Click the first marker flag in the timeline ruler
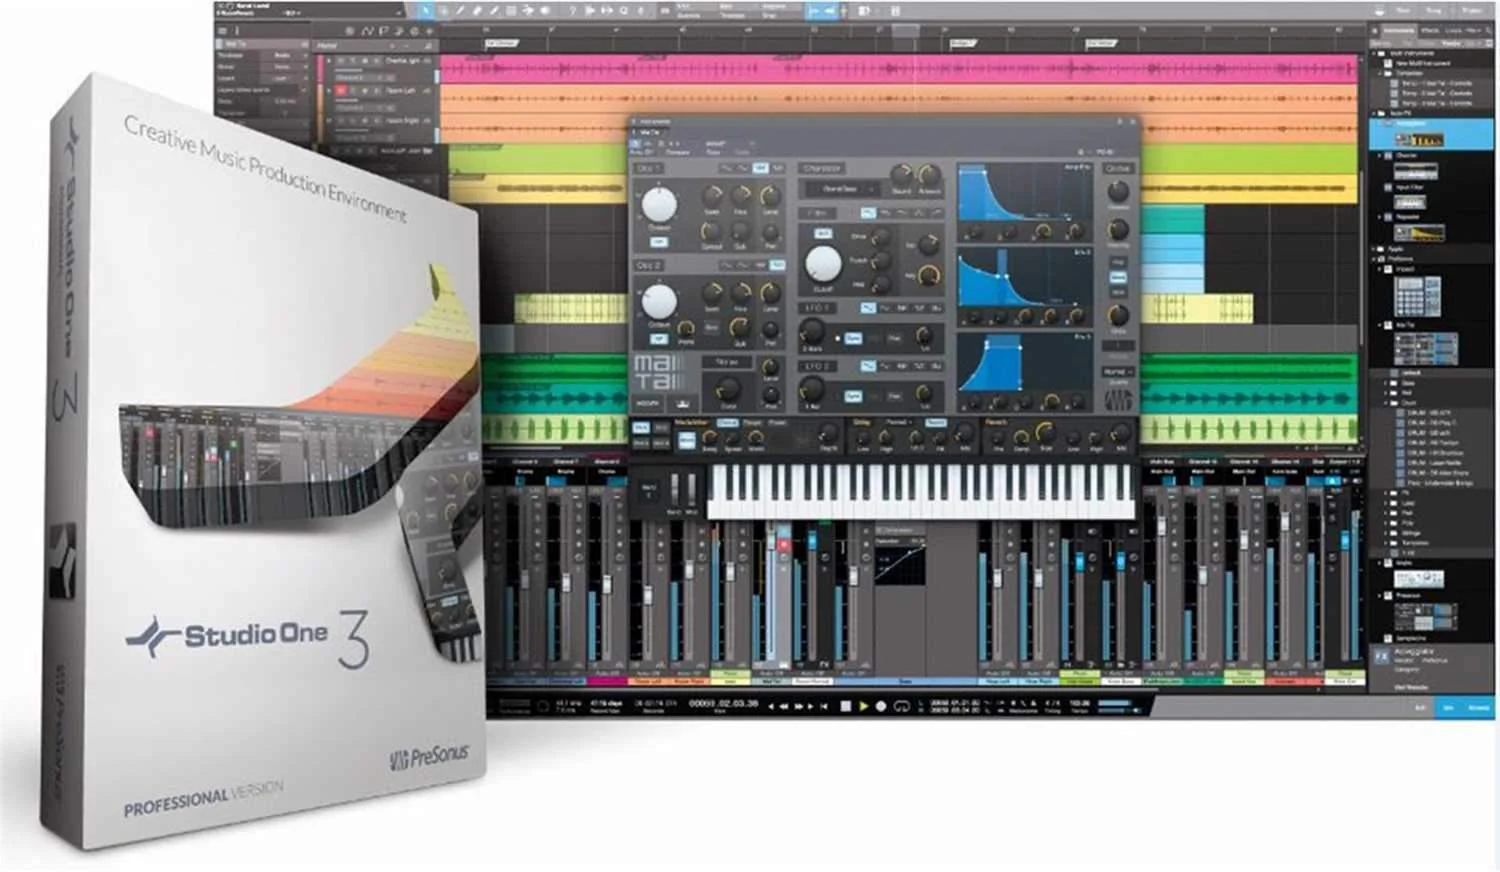Viewport: 1500px width, 872px height. tap(500, 43)
